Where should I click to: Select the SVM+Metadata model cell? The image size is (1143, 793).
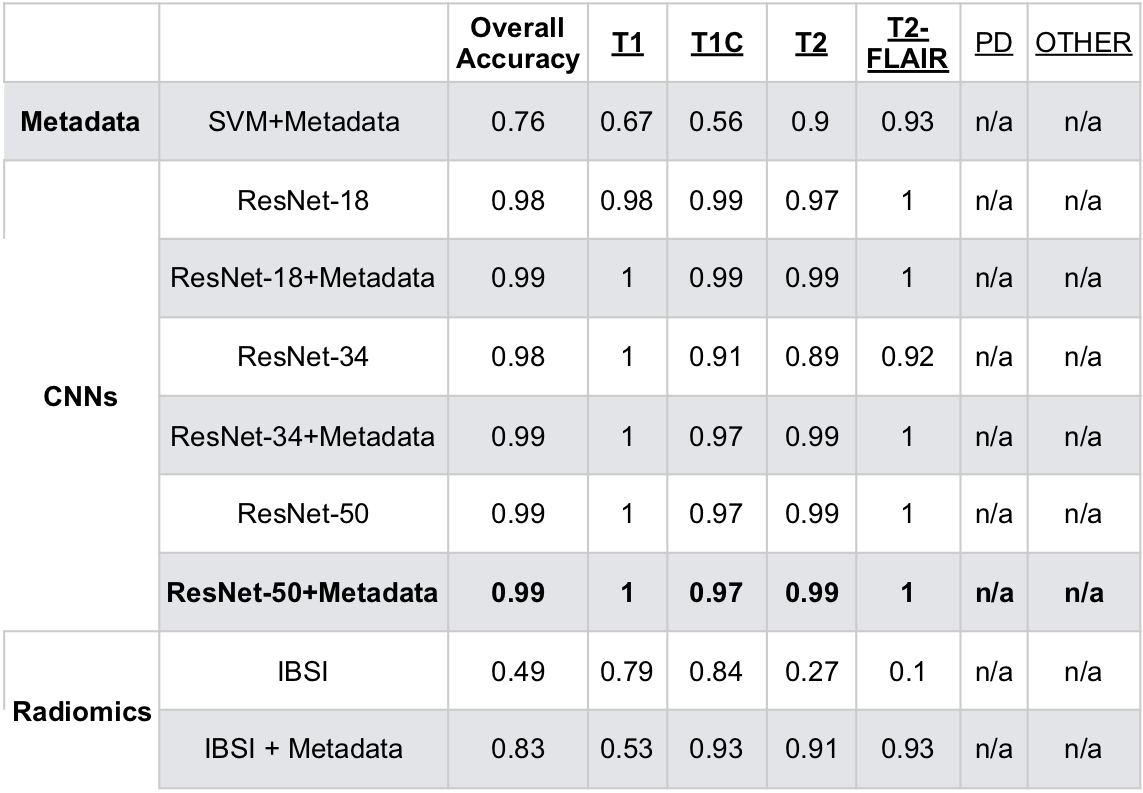pyautogui.click(x=302, y=122)
